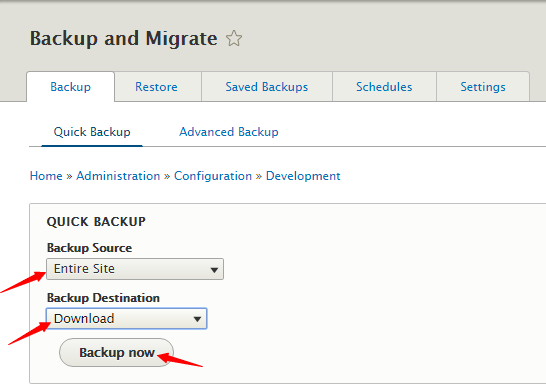546x384 pixels.
Task: Add page to shortcuts with star icon
Action: pos(234,38)
